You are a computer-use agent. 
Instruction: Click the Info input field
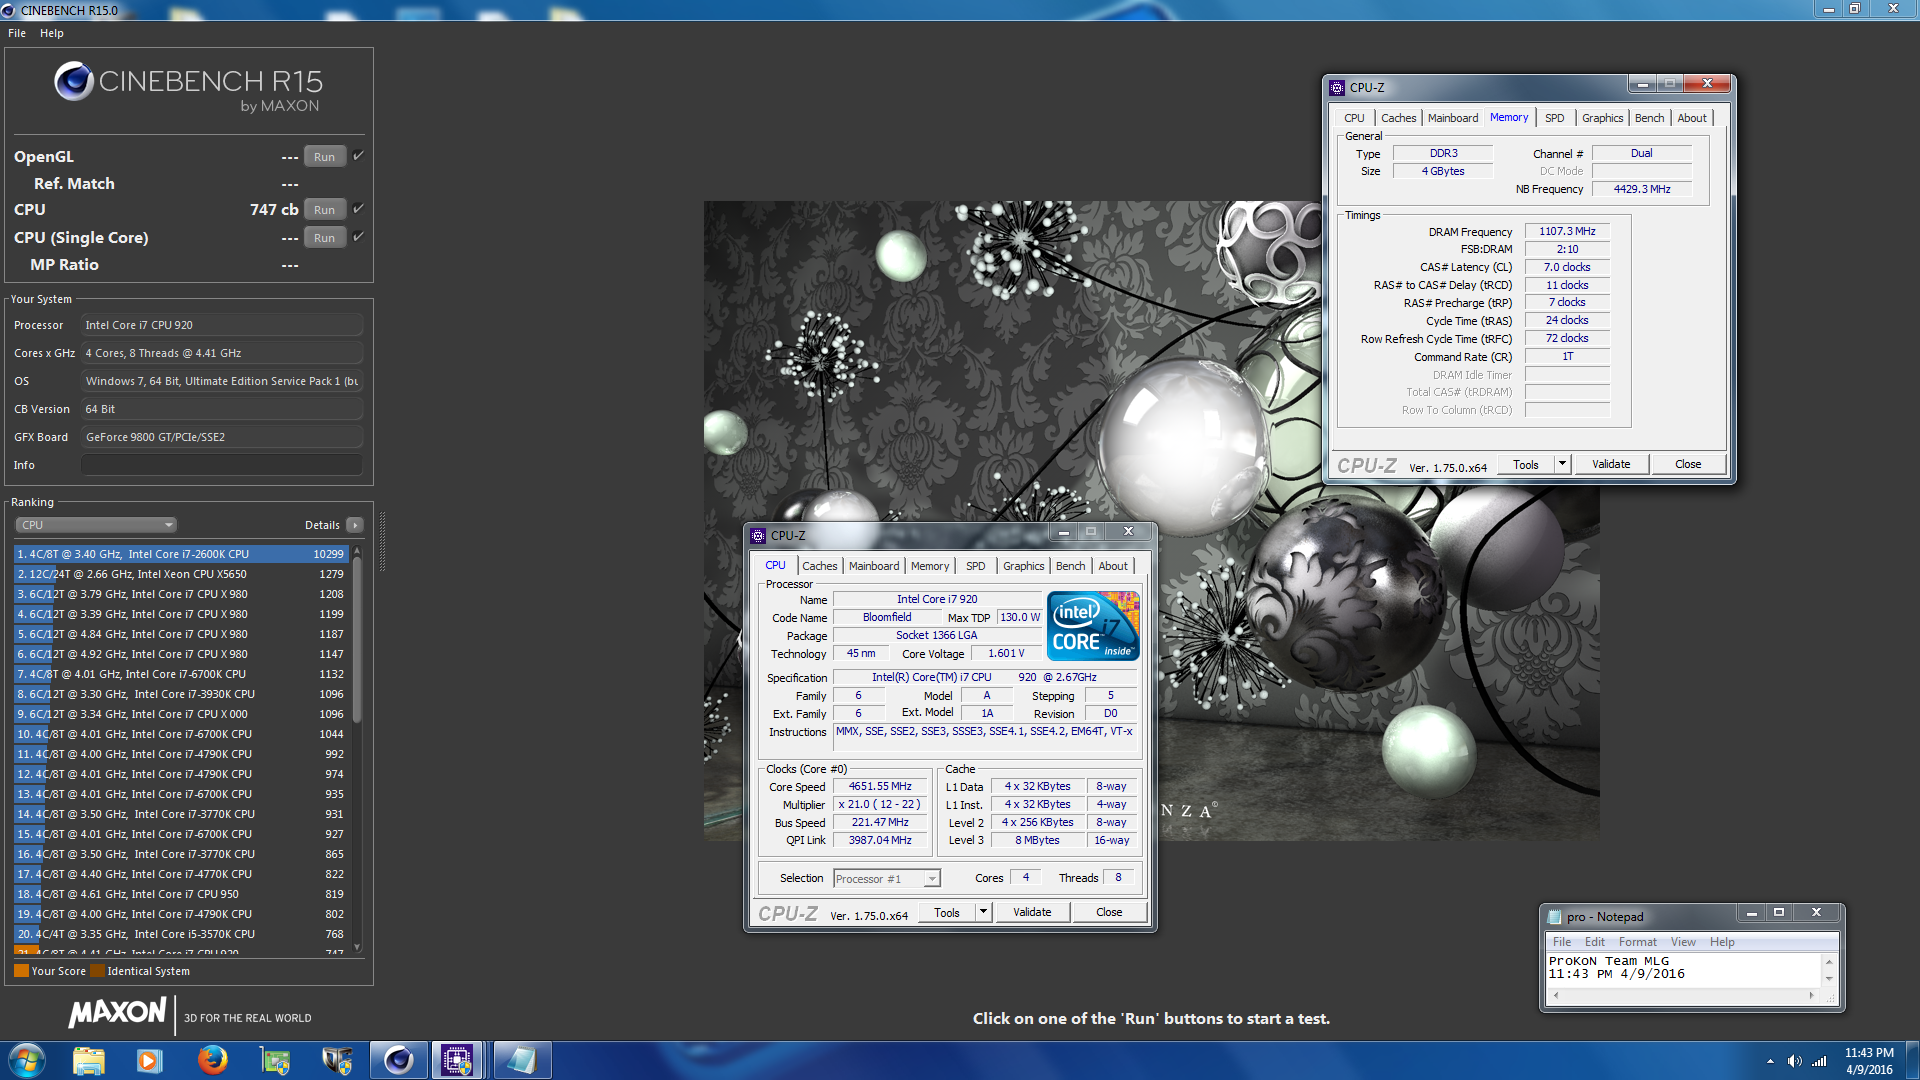click(x=222, y=465)
